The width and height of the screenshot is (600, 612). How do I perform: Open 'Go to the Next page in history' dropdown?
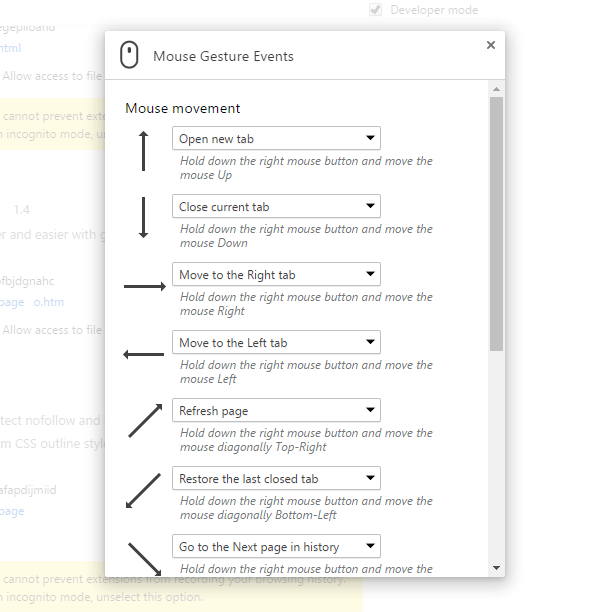coord(276,547)
